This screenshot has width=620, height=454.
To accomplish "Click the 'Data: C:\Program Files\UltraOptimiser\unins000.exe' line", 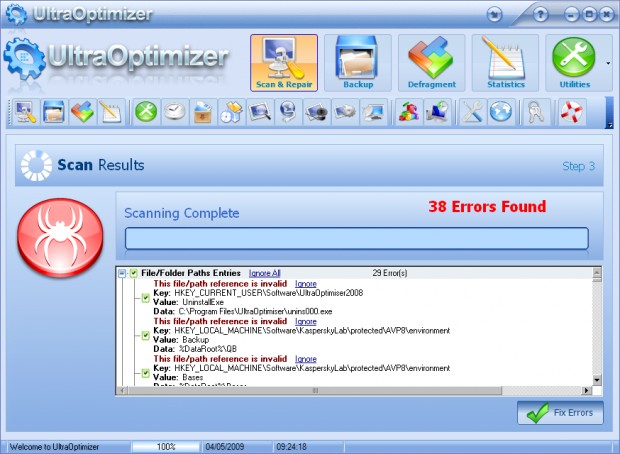I will pyautogui.click(x=243, y=312).
